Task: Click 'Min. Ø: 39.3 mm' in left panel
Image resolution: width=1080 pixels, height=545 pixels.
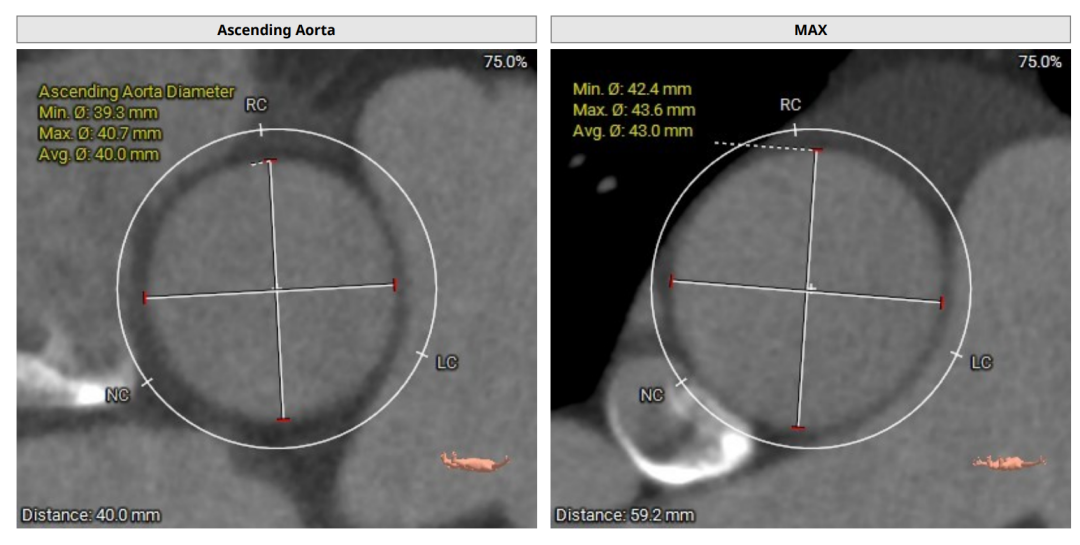Action: pyautogui.click(x=98, y=112)
